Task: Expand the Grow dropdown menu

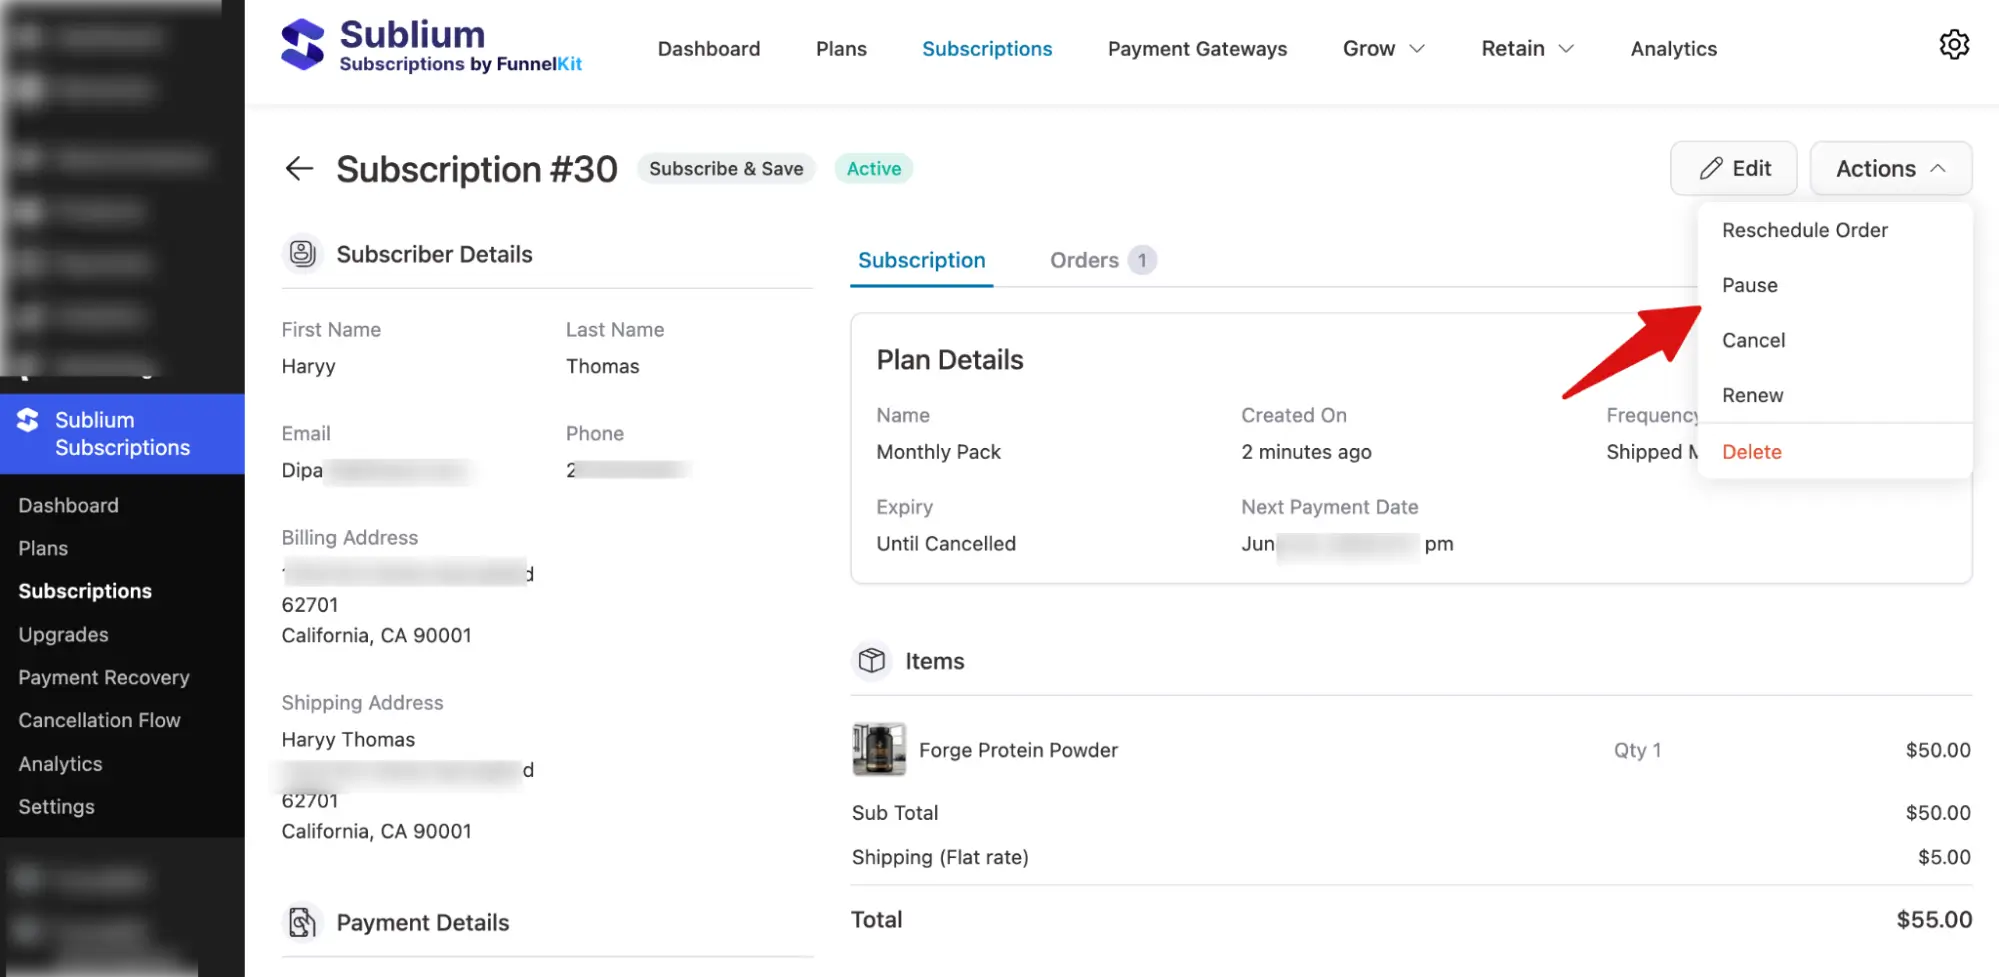Action: point(1383,48)
